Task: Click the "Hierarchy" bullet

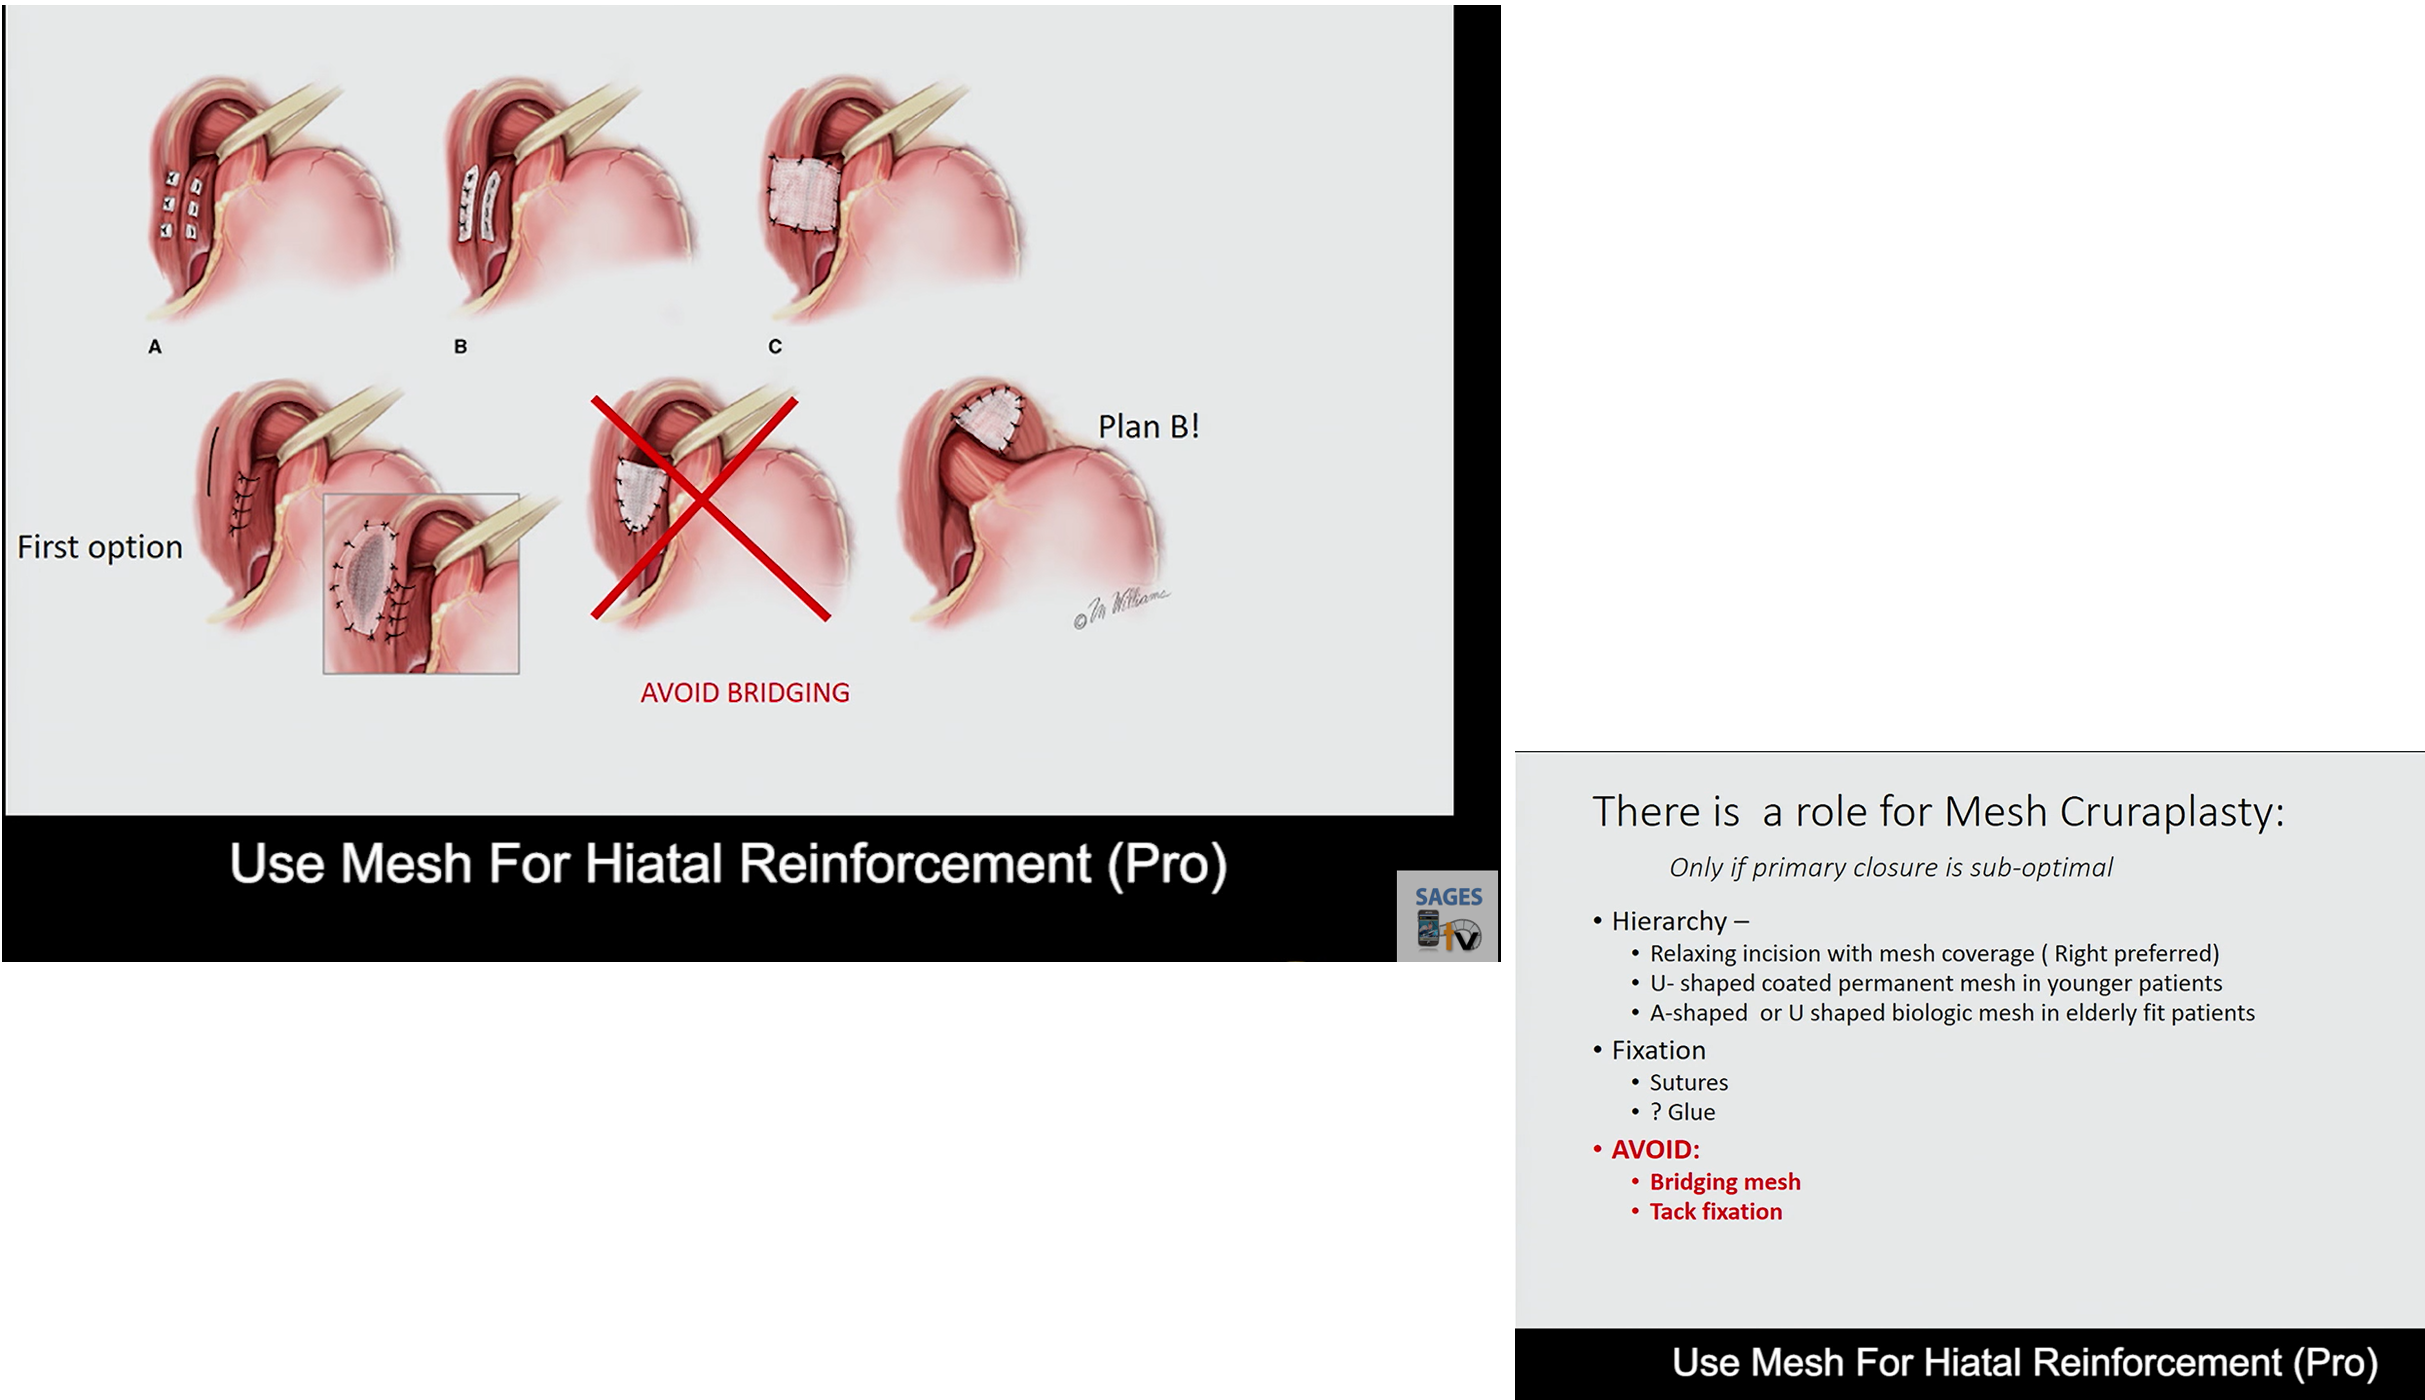Action: (1679, 921)
